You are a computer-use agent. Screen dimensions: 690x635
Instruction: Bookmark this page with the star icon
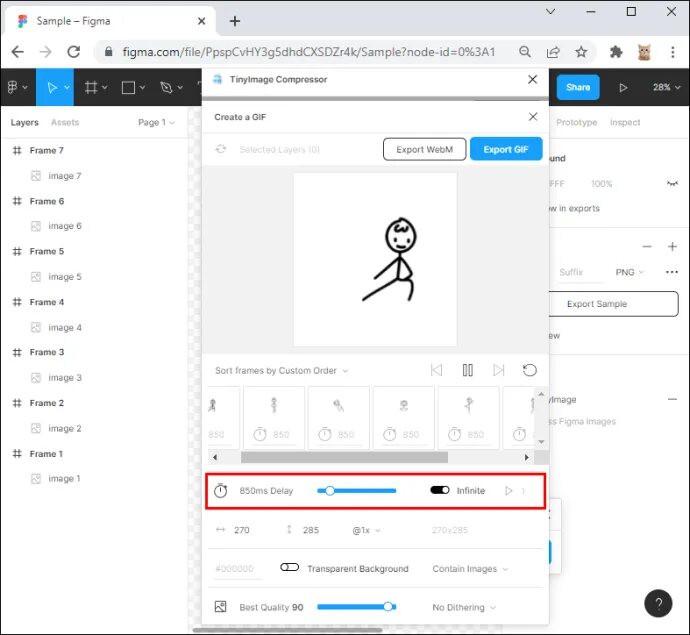(x=581, y=52)
